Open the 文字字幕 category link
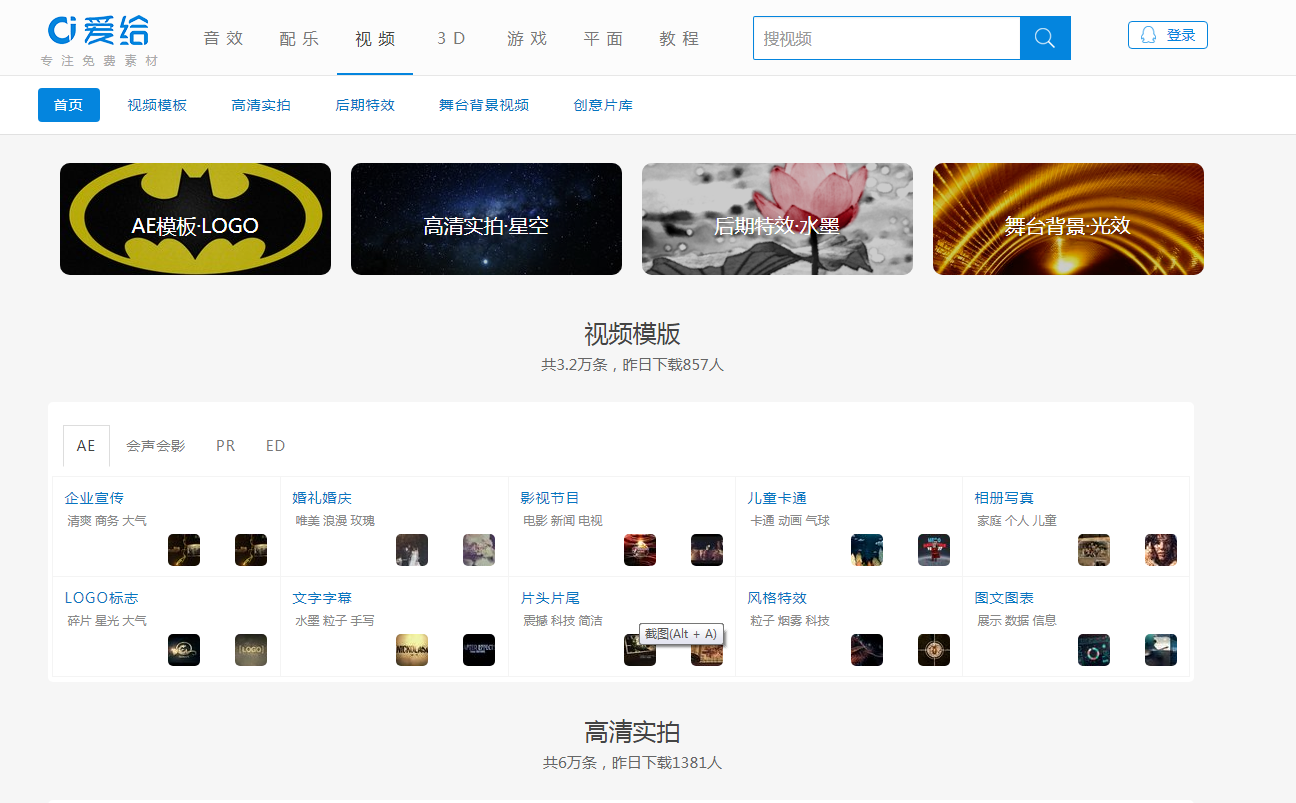The image size is (1296, 803). 322,598
